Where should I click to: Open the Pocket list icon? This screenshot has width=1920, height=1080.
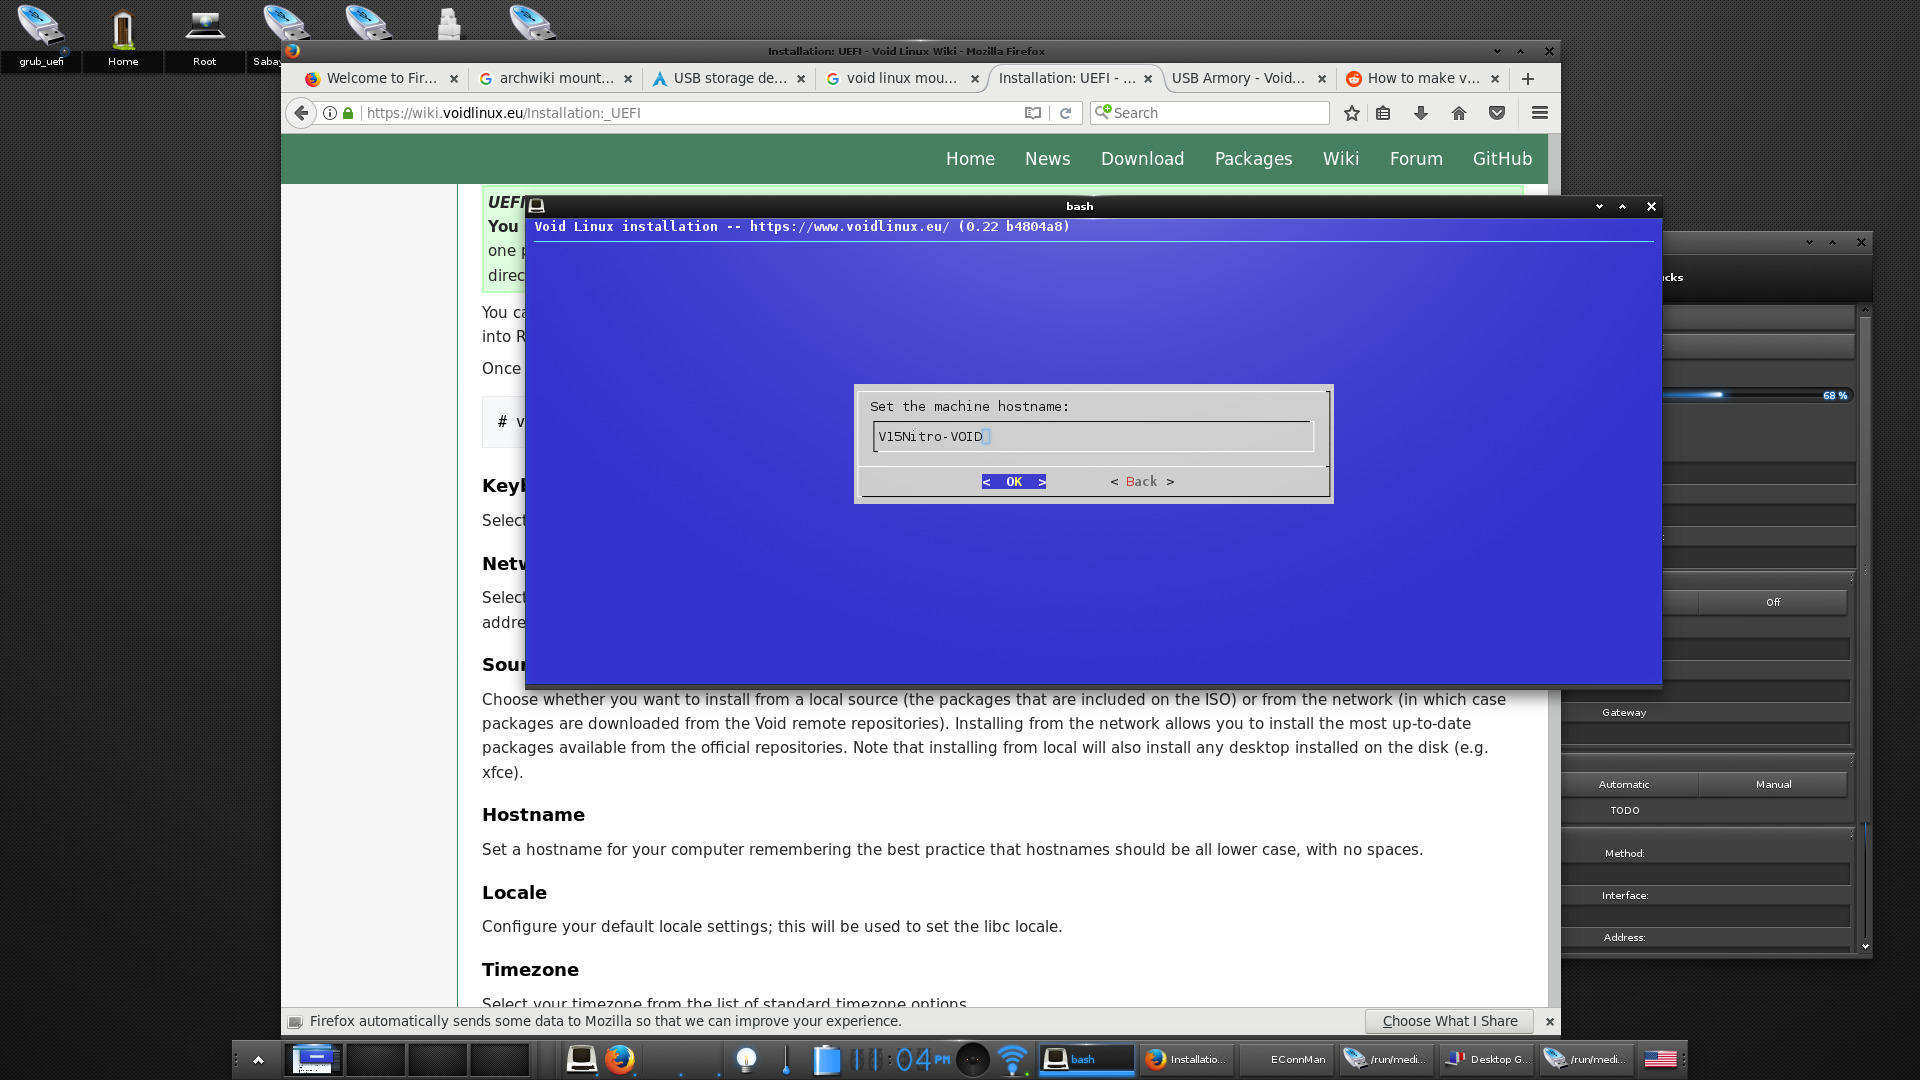(x=1497, y=113)
